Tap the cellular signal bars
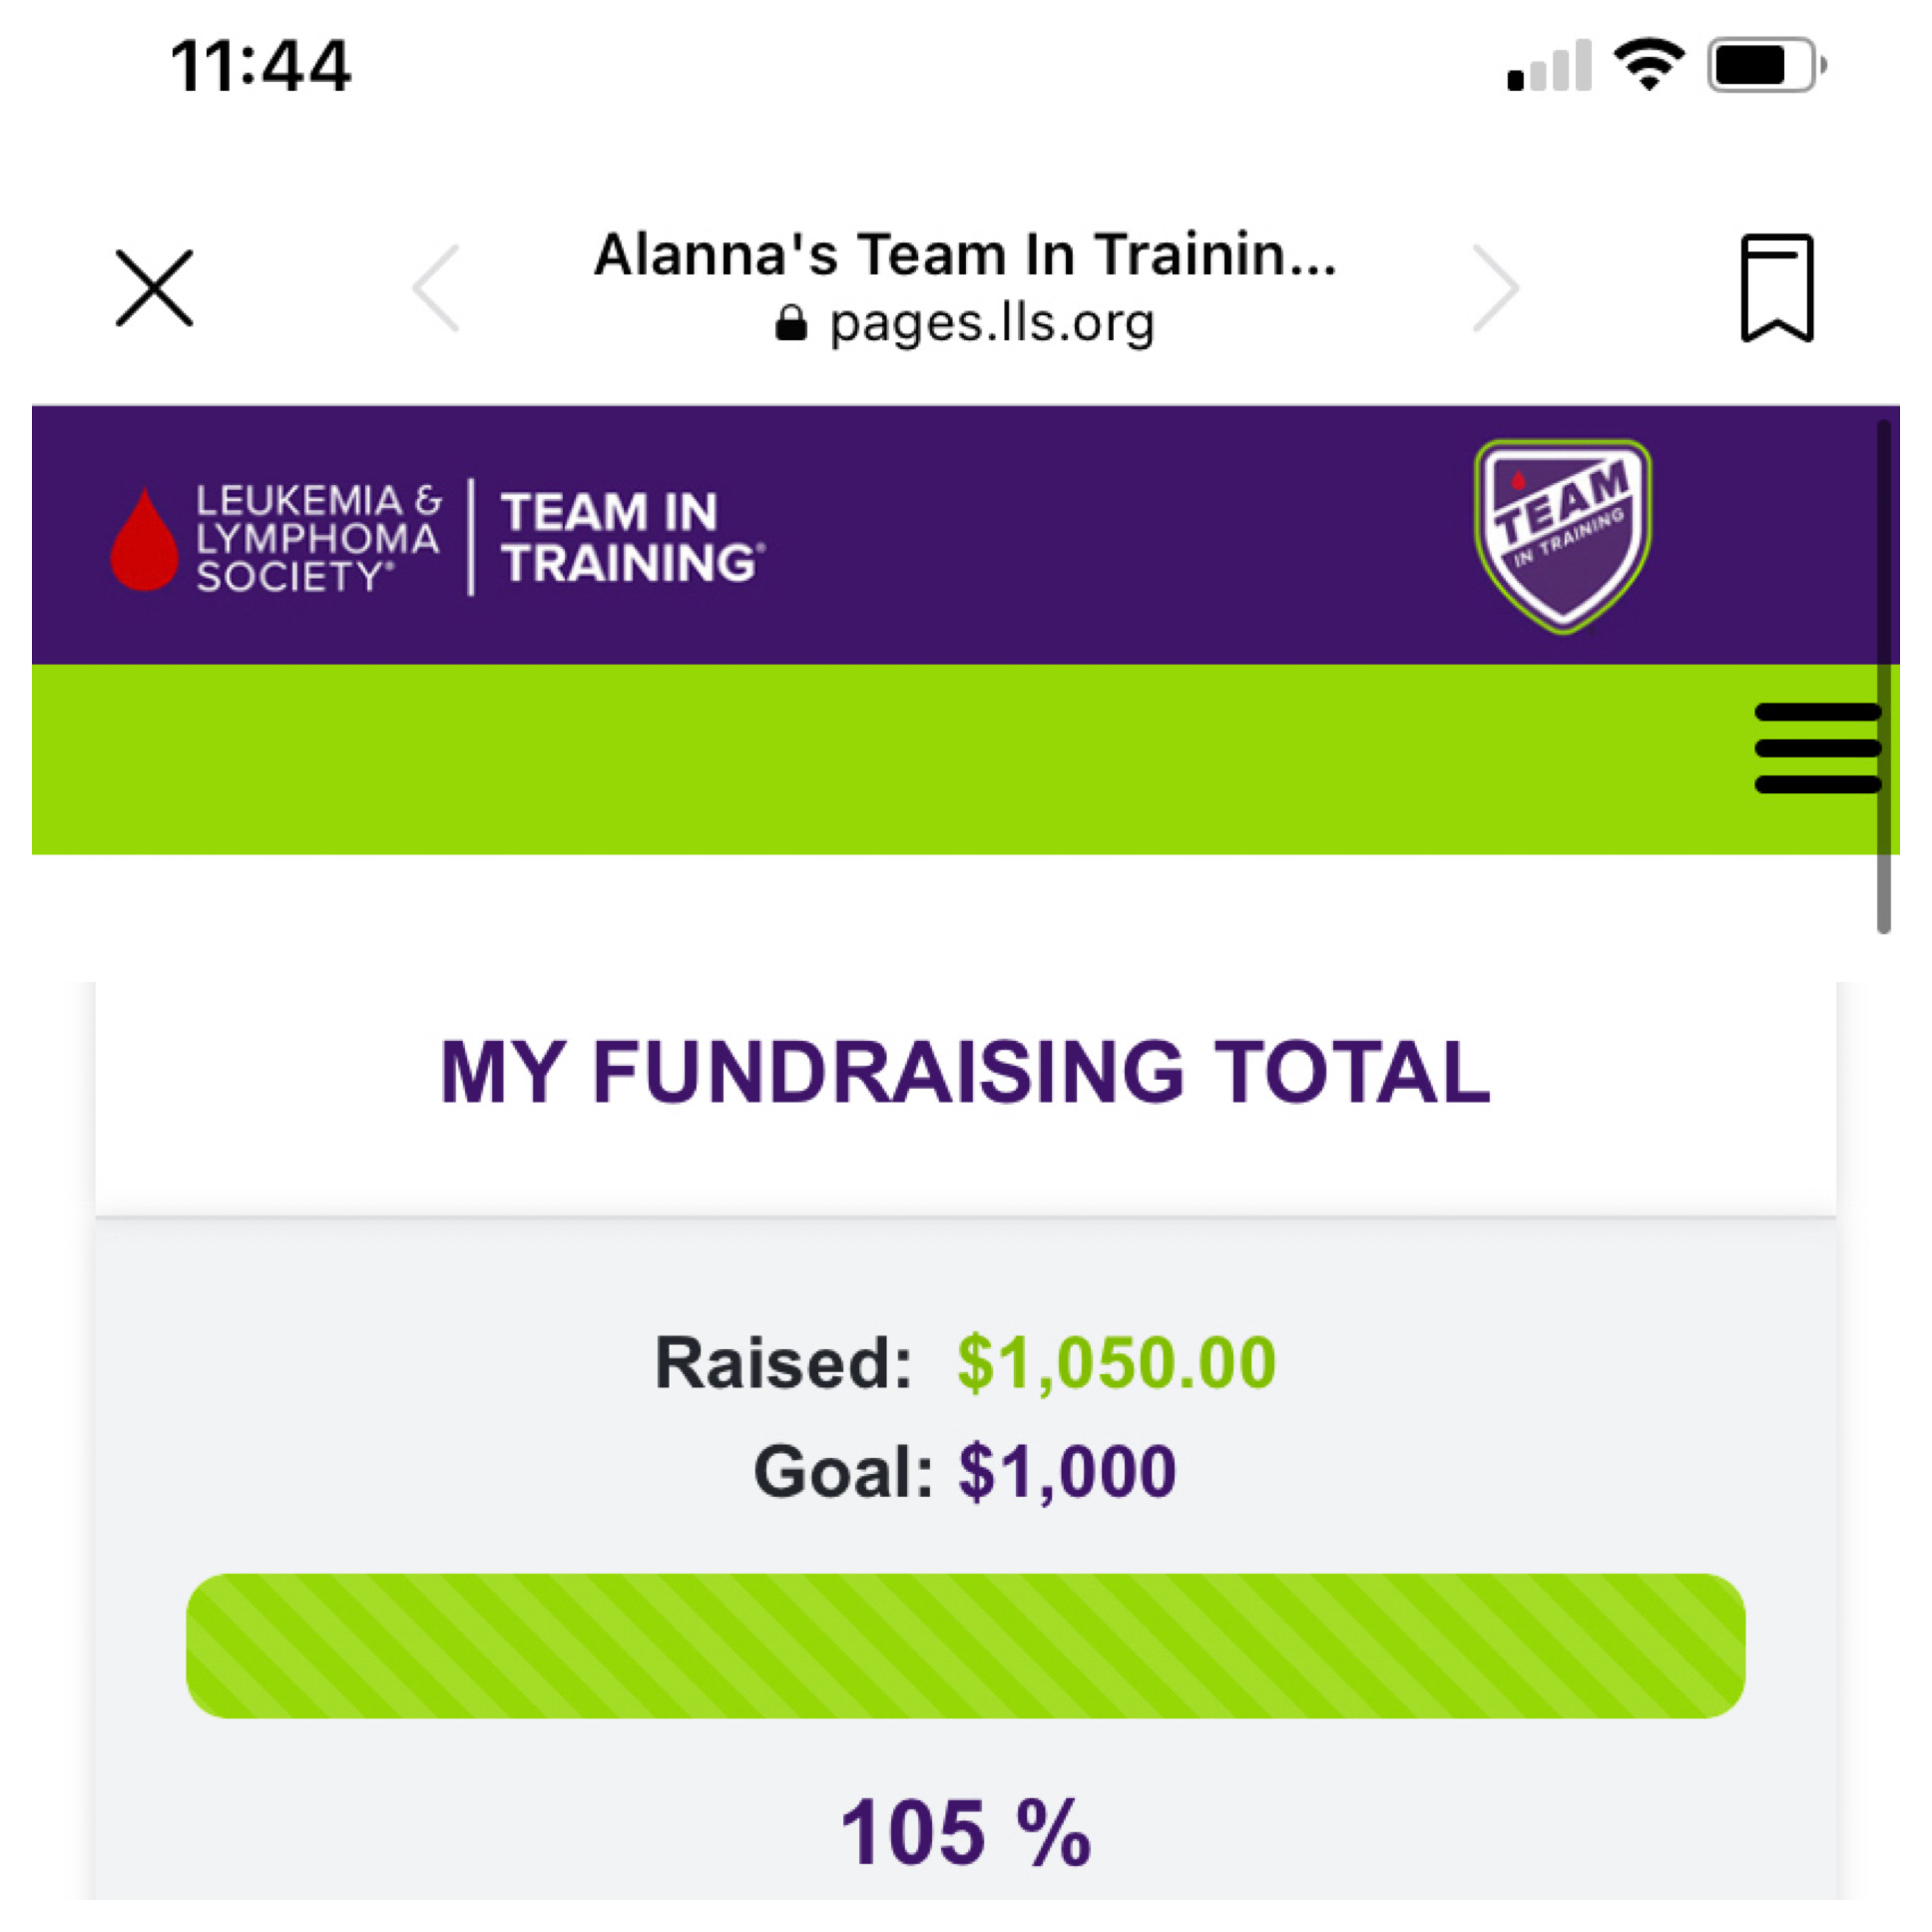The width and height of the screenshot is (1932, 1932). (x=1549, y=67)
